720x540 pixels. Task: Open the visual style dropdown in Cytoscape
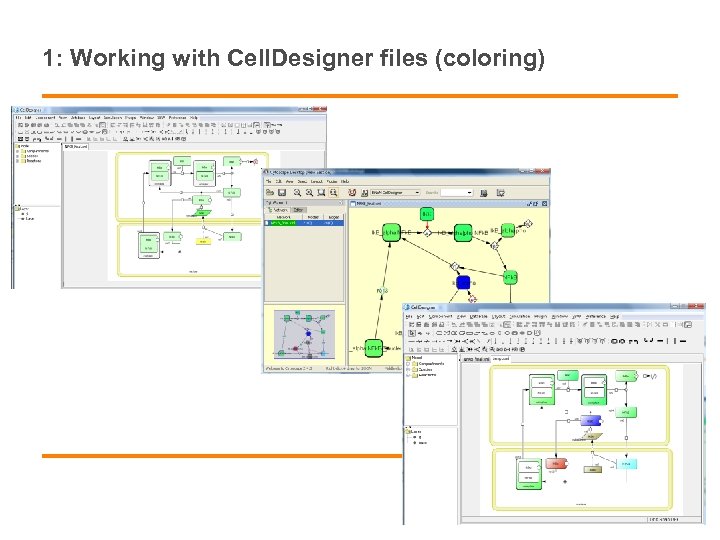pyautogui.click(x=417, y=192)
